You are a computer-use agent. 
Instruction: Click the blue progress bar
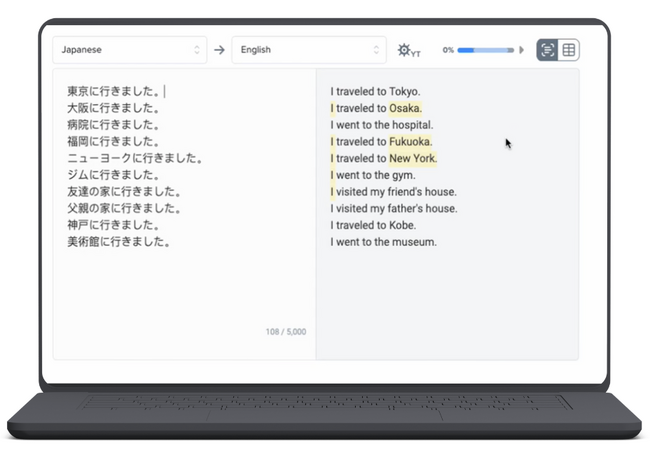[x=486, y=50]
